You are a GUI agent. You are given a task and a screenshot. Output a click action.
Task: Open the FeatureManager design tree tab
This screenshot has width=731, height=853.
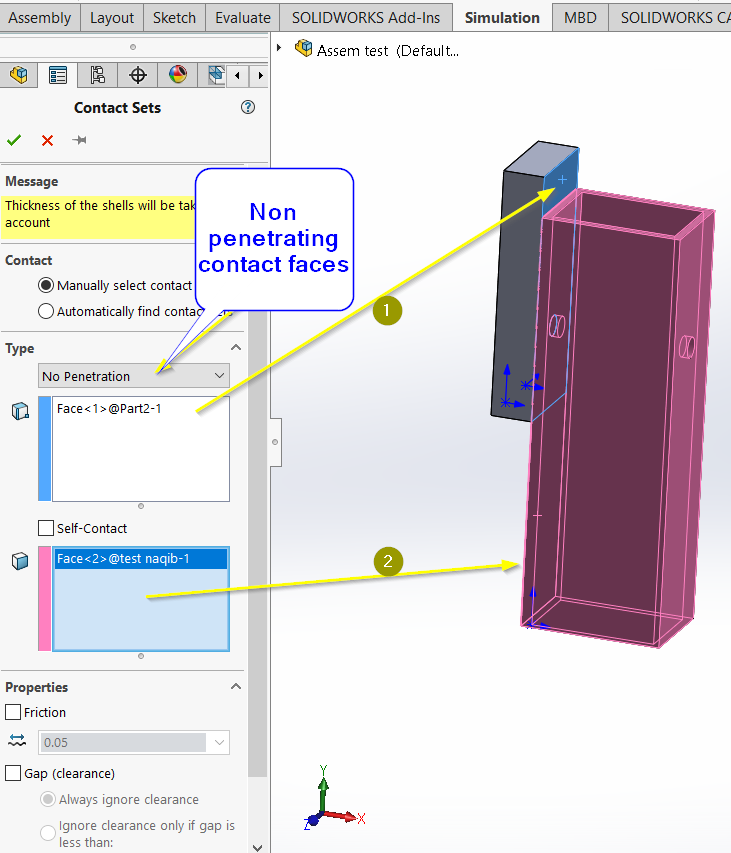pyautogui.click(x=18, y=75)
